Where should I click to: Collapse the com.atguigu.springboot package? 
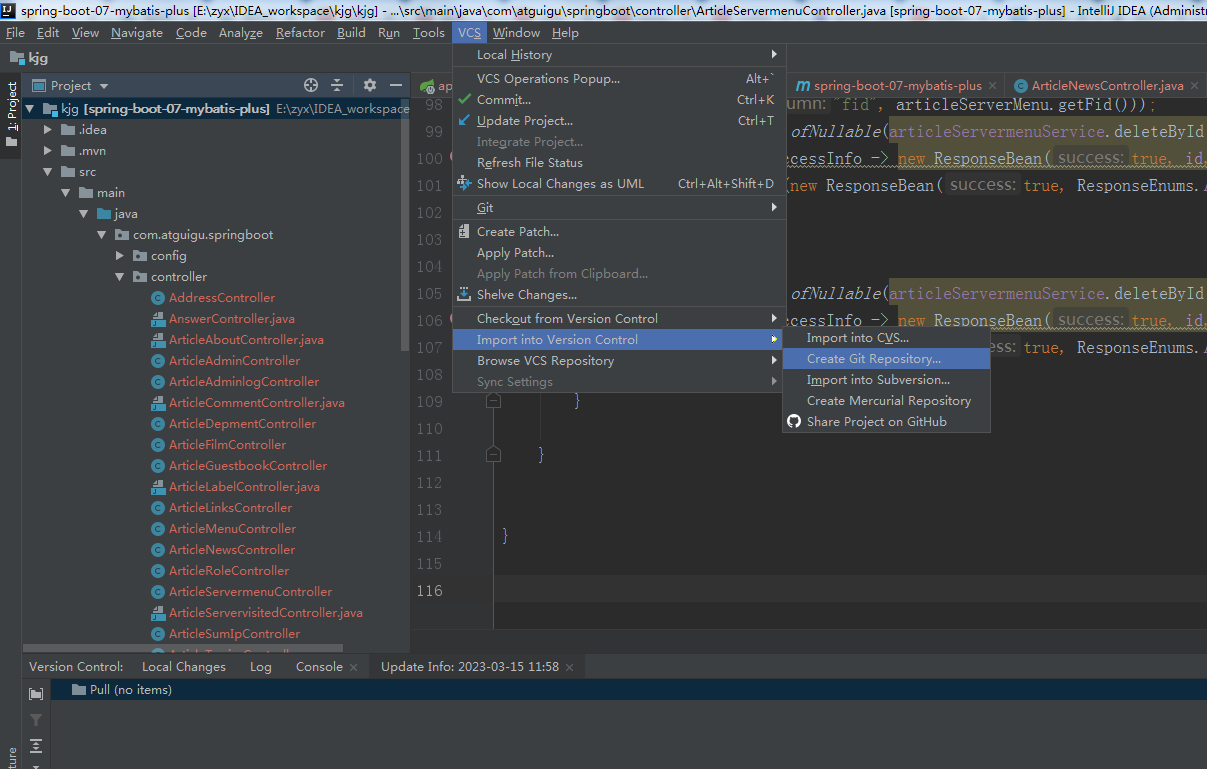[x=102, y=235]
